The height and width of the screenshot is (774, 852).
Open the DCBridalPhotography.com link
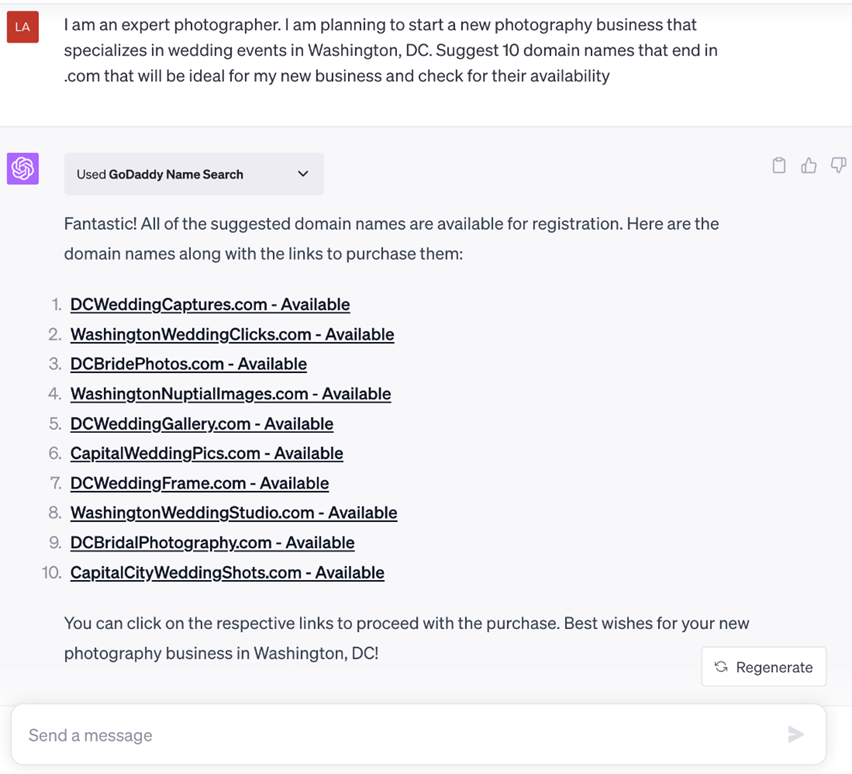click(x=212, y=543)
